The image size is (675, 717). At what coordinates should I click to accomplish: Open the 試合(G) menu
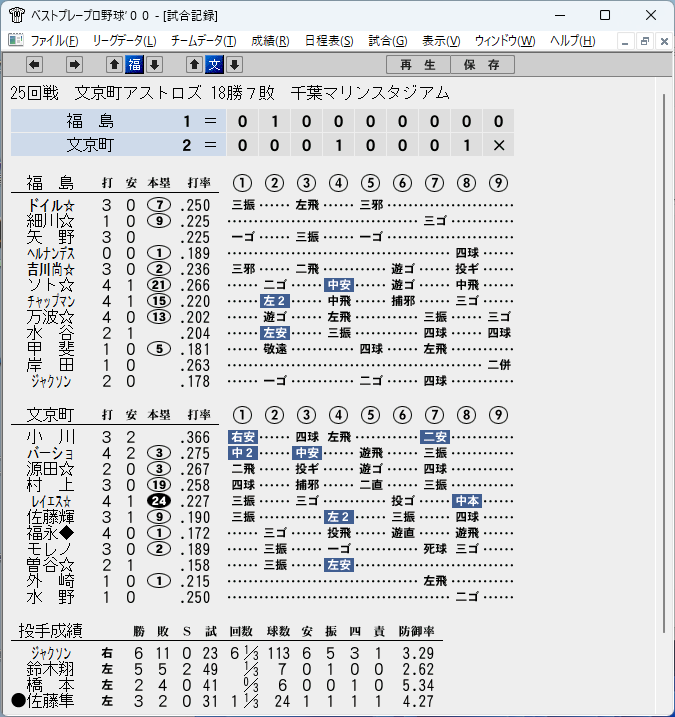click(x=388, y=41)
